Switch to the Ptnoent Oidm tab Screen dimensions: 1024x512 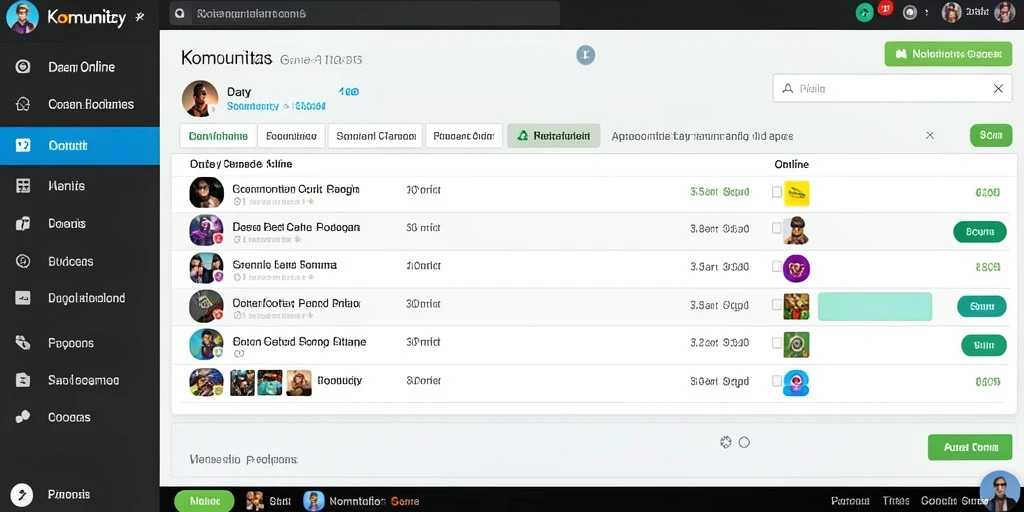point(464,136)
